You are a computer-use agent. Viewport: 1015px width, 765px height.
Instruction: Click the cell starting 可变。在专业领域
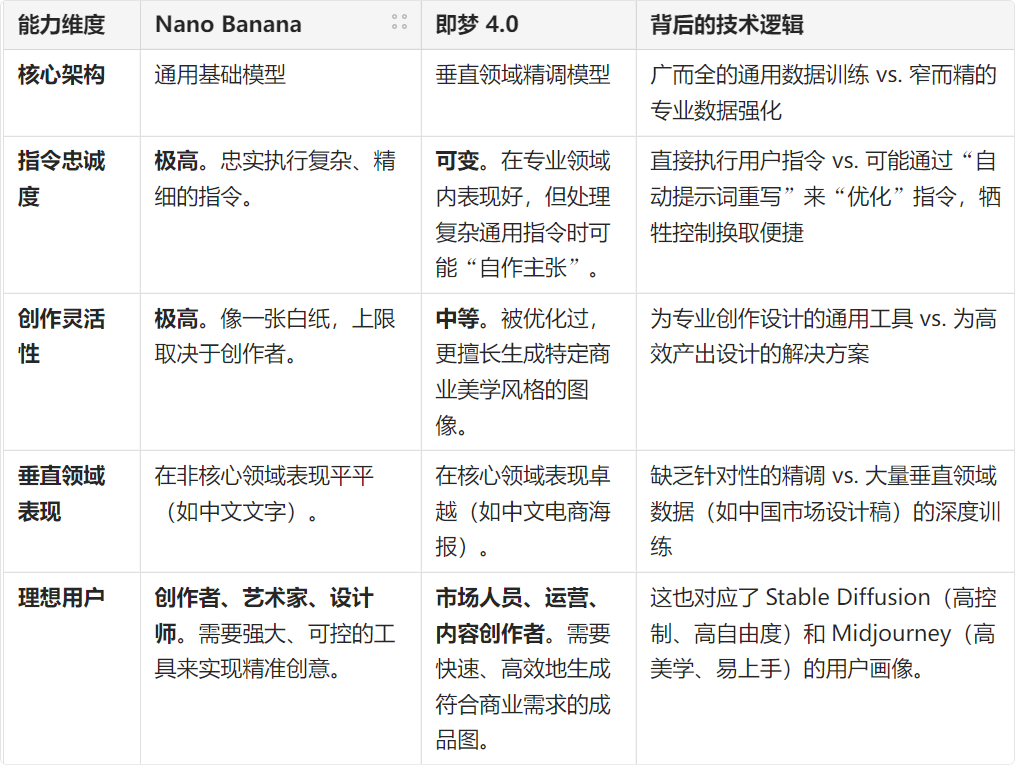point(529,214)
